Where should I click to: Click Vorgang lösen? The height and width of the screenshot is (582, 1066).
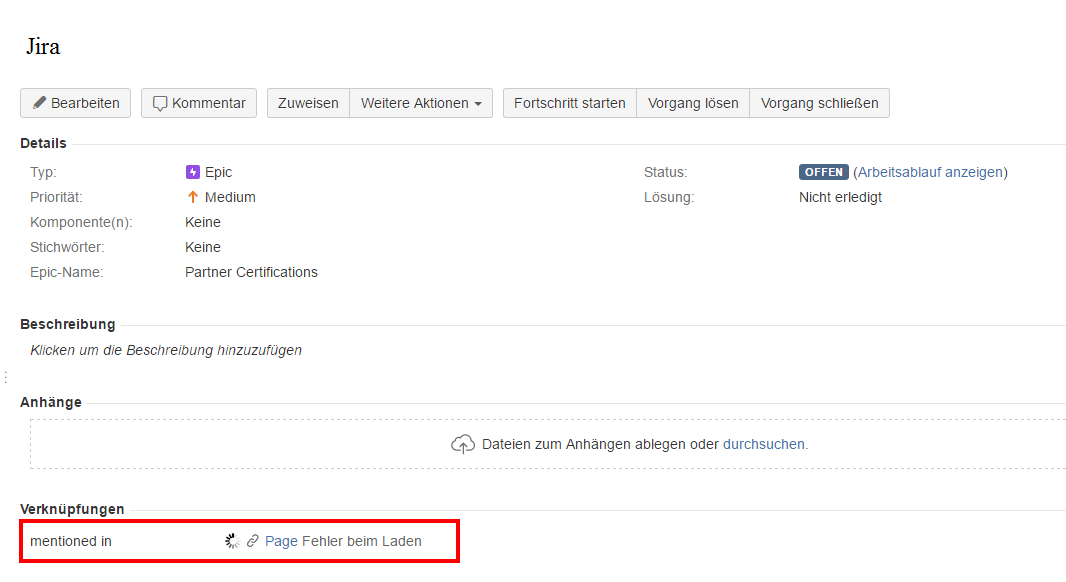point(693,103)
